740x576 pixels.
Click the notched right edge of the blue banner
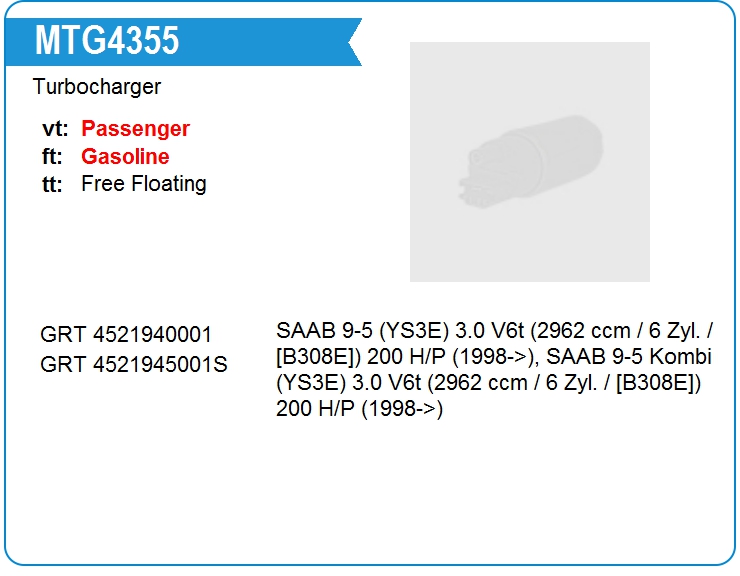[352, 42]
